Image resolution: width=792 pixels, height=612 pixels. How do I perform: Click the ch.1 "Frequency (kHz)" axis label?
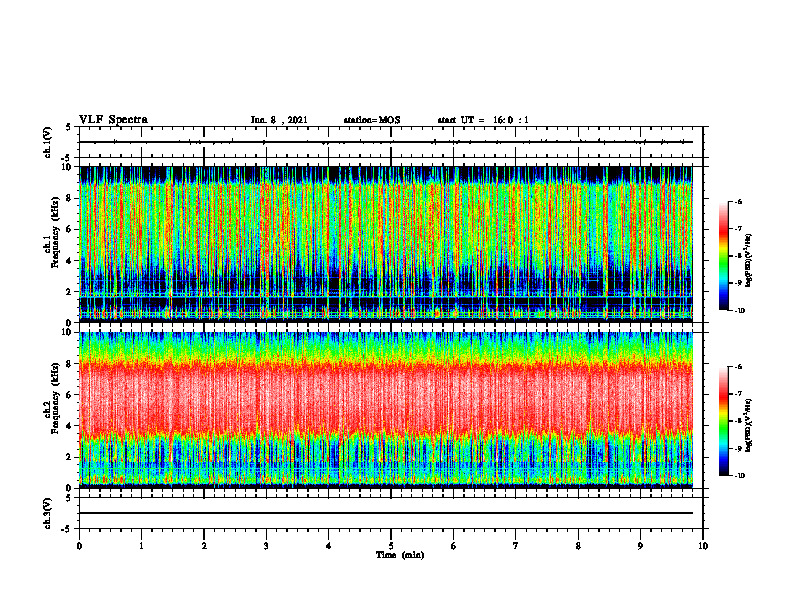tap(54, 232)
